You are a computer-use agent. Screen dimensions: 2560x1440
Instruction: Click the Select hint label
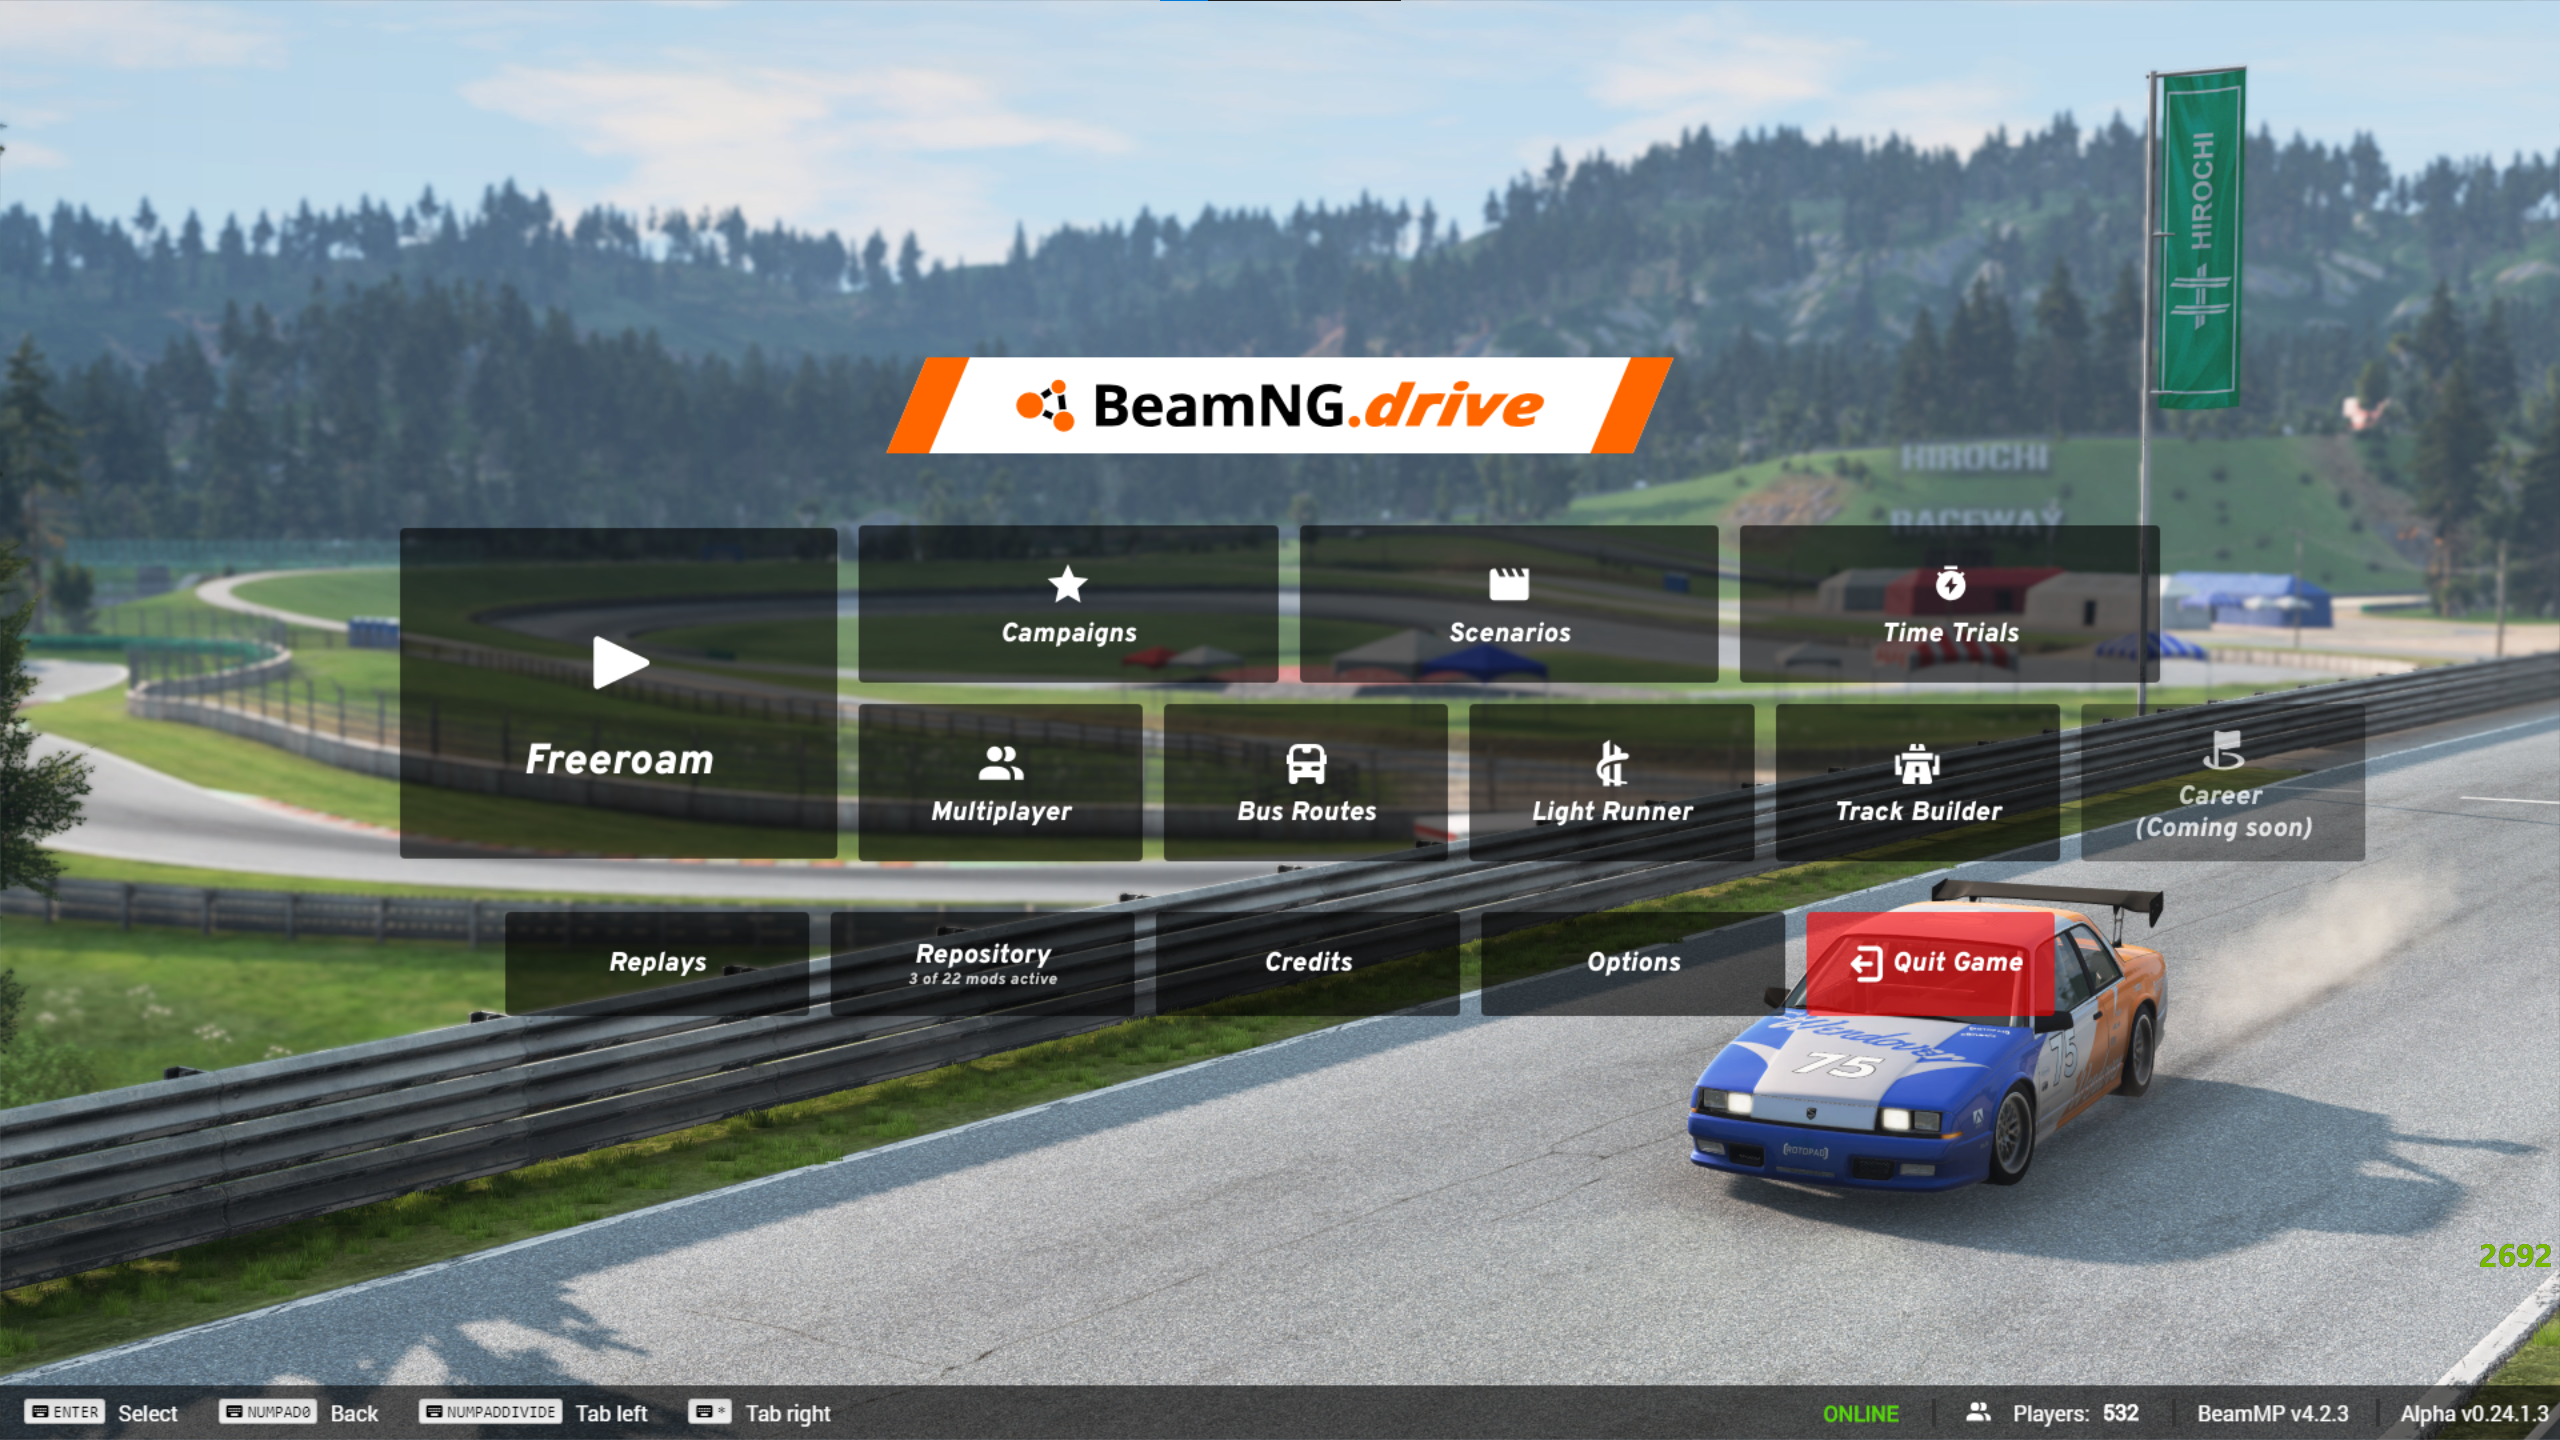click(148, 1413)
